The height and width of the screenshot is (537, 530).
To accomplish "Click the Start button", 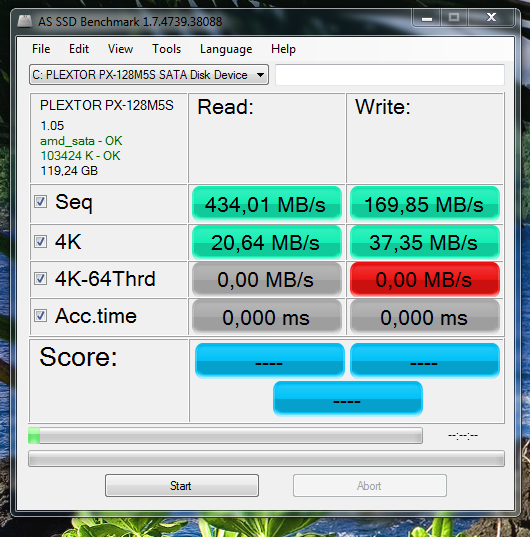I will pyautogui.click(x=182, y=485).
